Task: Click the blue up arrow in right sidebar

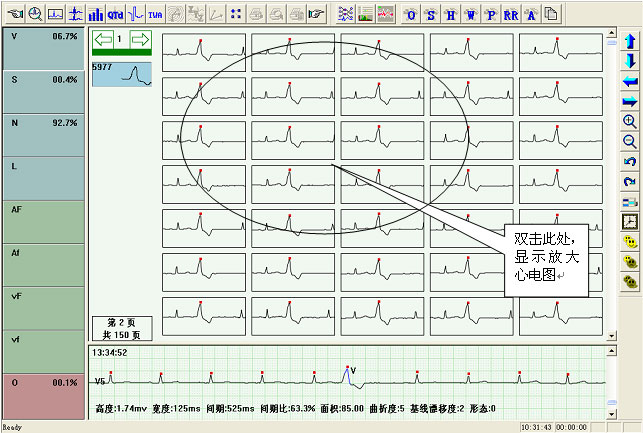Action: (x=630, y=42)
